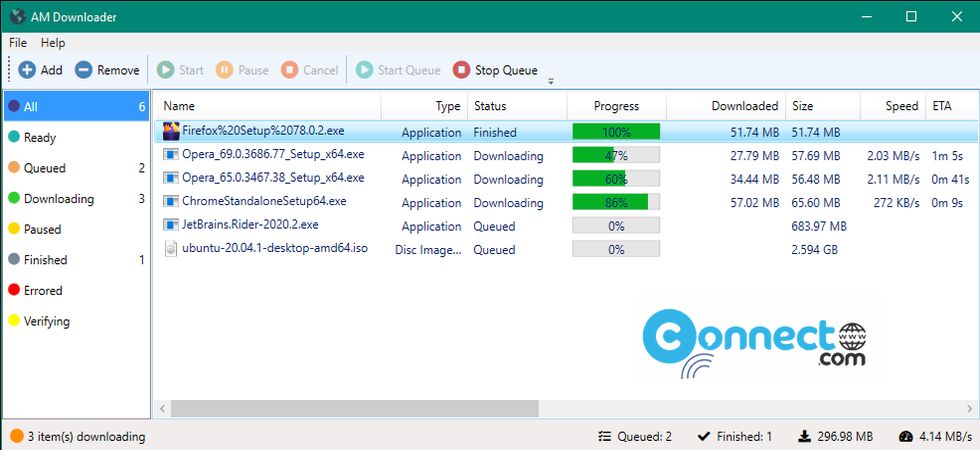The image size is (980, 450).
Task: Sort by the Type column header
Action: (424, 106)
